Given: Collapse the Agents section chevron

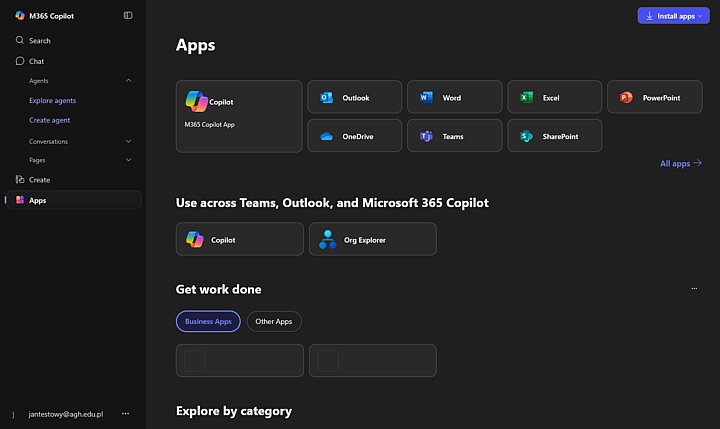Looking at the screenshot, I should [x=129, y=80].
